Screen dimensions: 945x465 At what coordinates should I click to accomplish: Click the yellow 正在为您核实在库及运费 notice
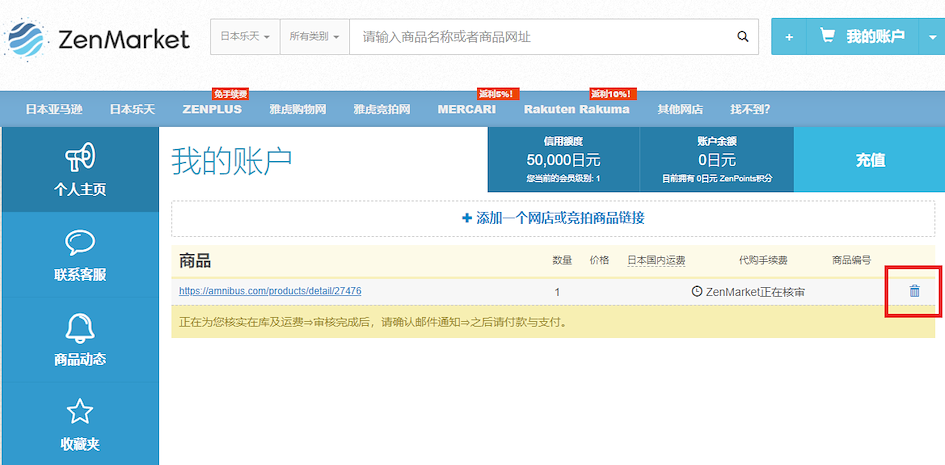553,322
